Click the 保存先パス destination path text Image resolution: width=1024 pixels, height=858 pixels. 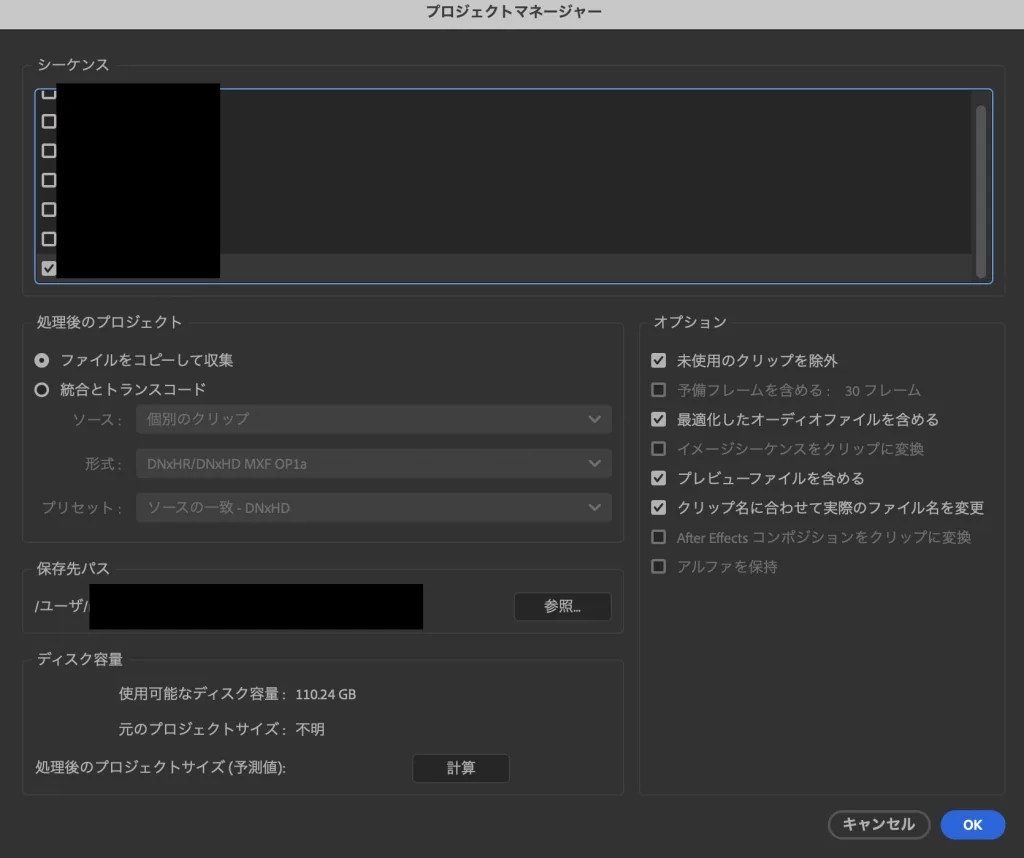[x=255, y=607]
